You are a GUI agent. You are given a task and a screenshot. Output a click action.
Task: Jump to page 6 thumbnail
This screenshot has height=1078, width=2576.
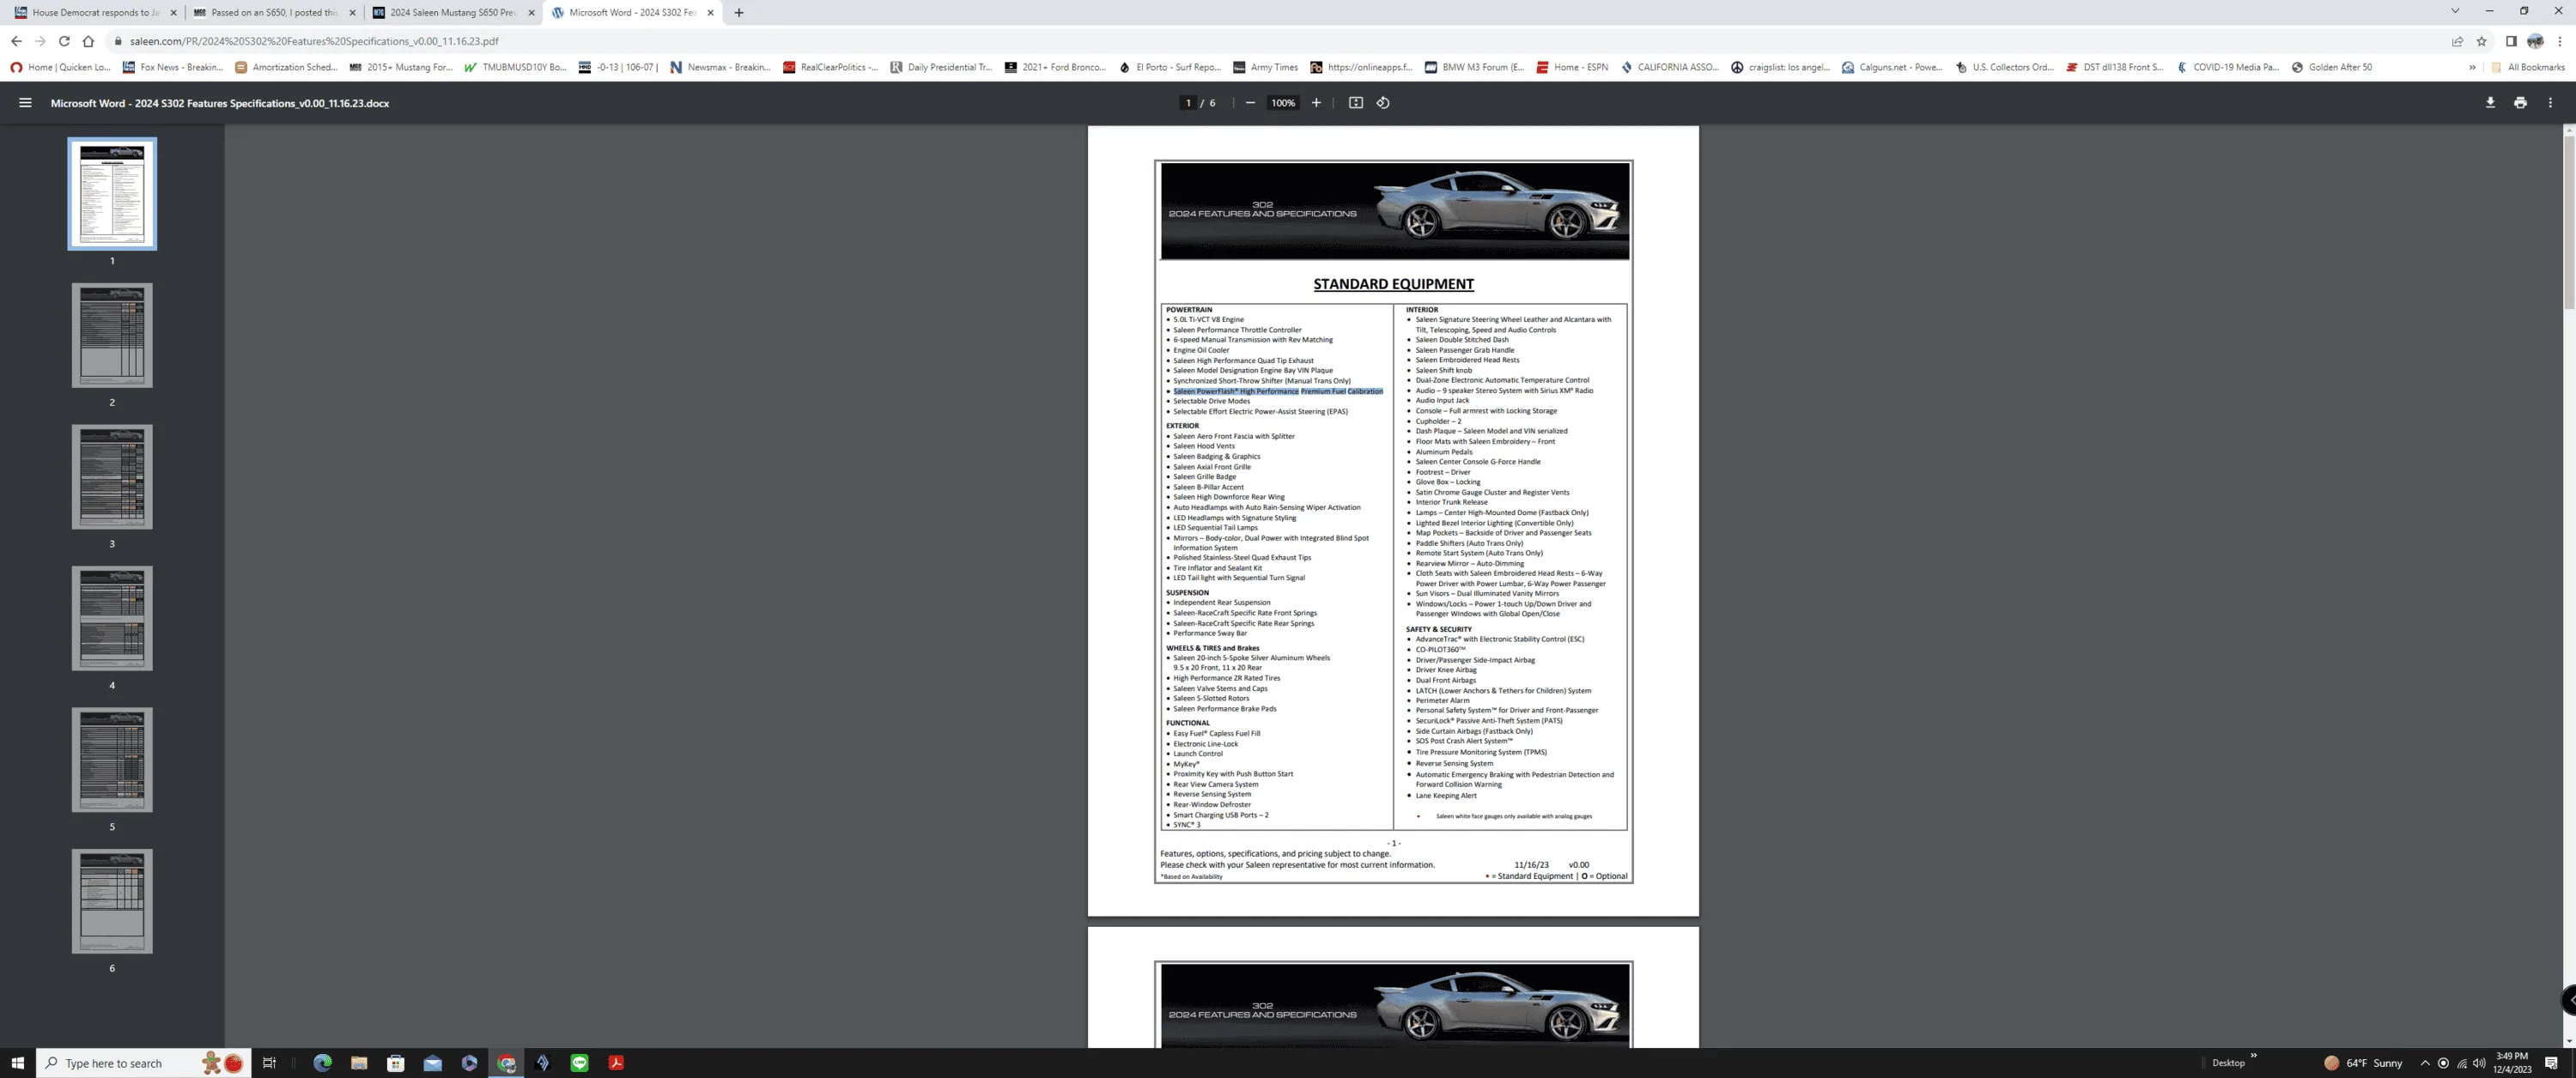tap(112, 901)
